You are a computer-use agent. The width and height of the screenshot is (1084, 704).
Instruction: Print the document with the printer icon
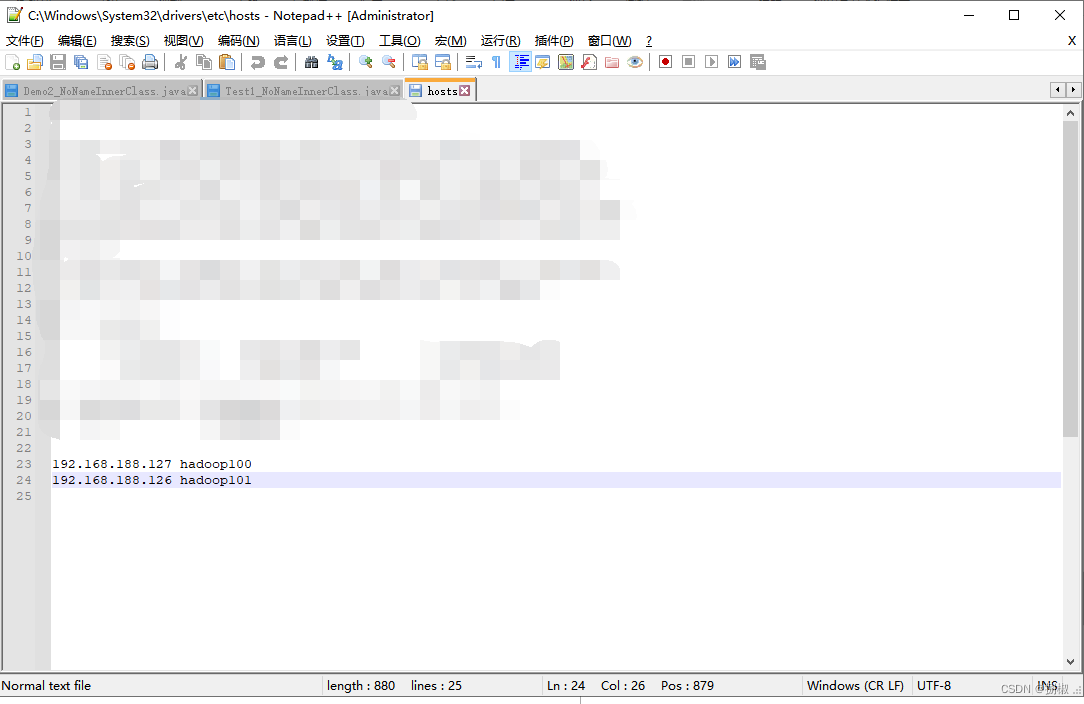pyautogui.click(x=150, y=62)
